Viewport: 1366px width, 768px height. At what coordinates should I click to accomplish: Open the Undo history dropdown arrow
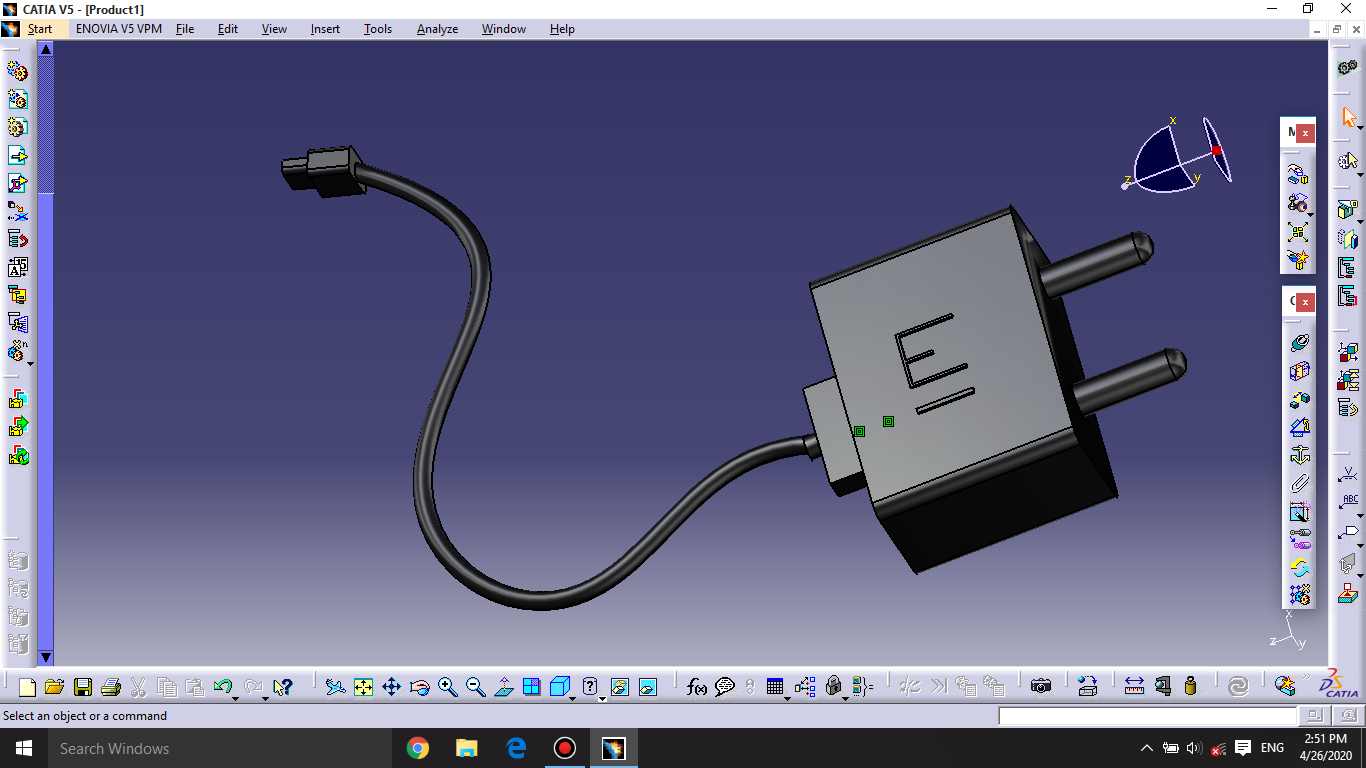236,698
